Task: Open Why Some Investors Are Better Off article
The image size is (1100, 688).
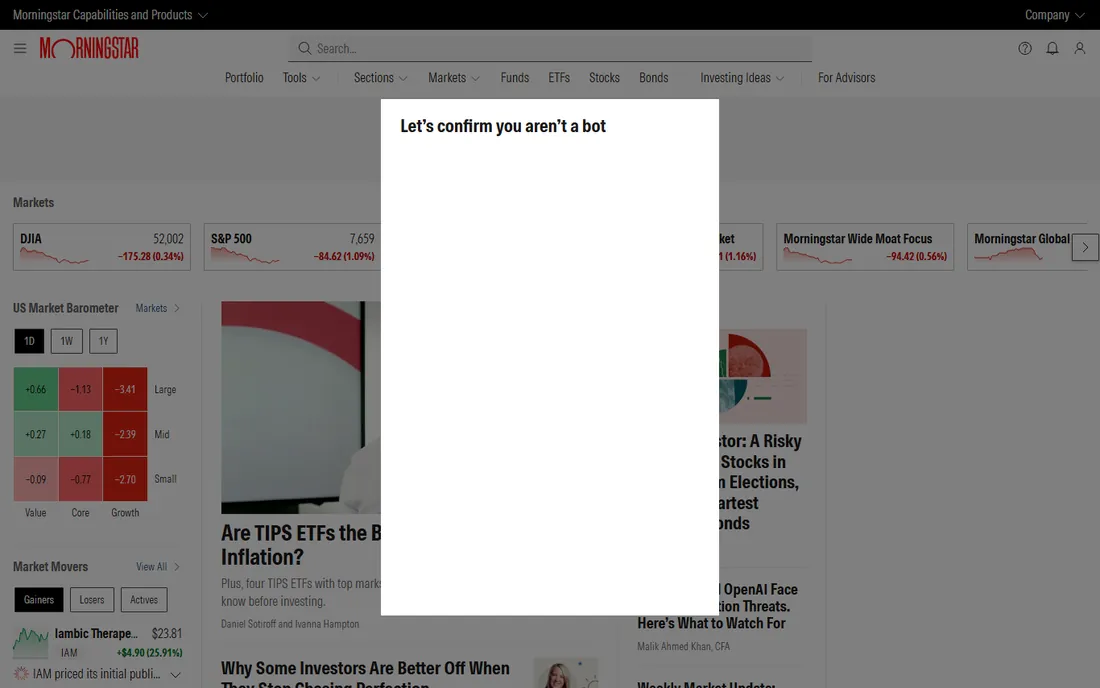Action: tap(365, 675)
